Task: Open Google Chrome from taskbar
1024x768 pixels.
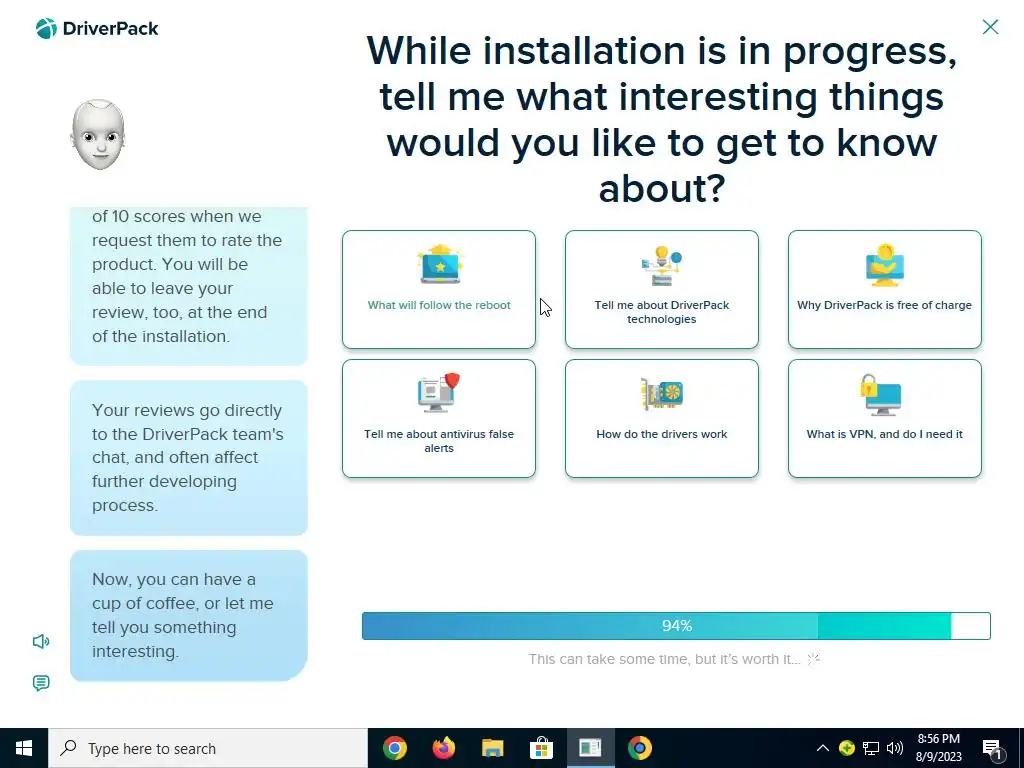Action: tap(395, 748)
